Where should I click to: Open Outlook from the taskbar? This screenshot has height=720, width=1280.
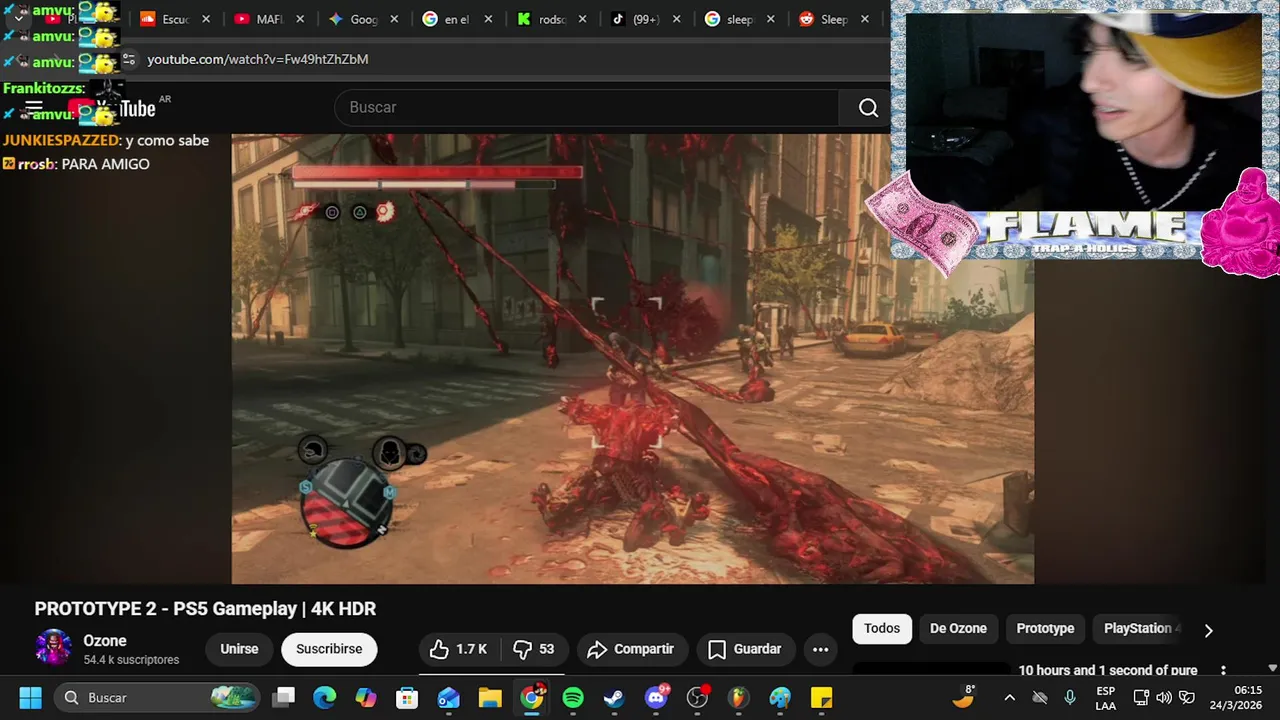click(x=449, y=697)
